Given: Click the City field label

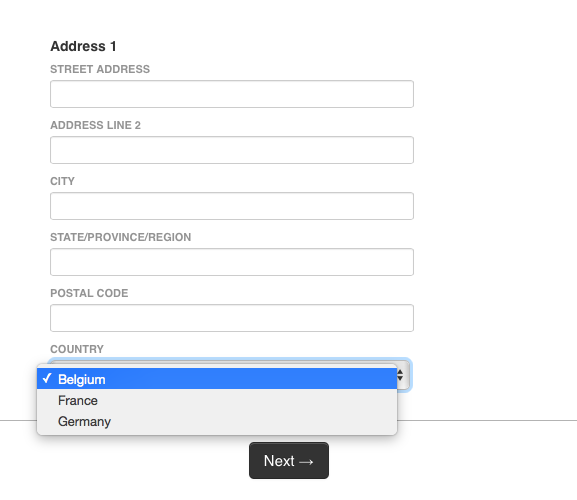Looking at the screenshot, I should click(63, 181).
